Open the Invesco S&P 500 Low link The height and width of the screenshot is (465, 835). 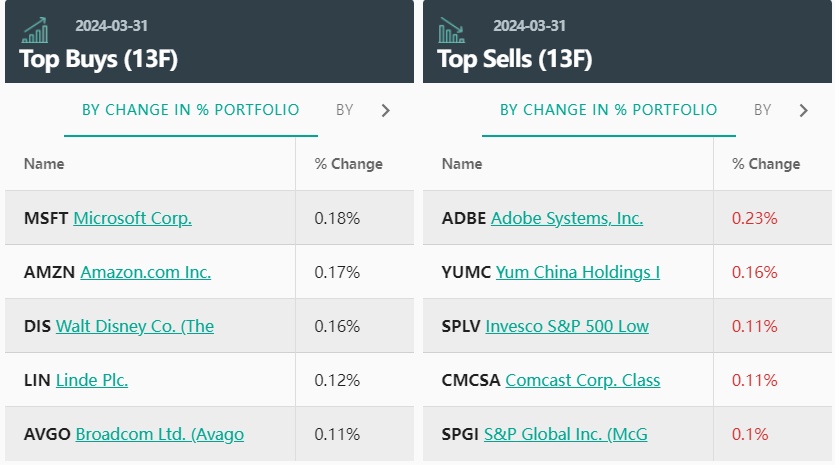(x=567, y=326)
